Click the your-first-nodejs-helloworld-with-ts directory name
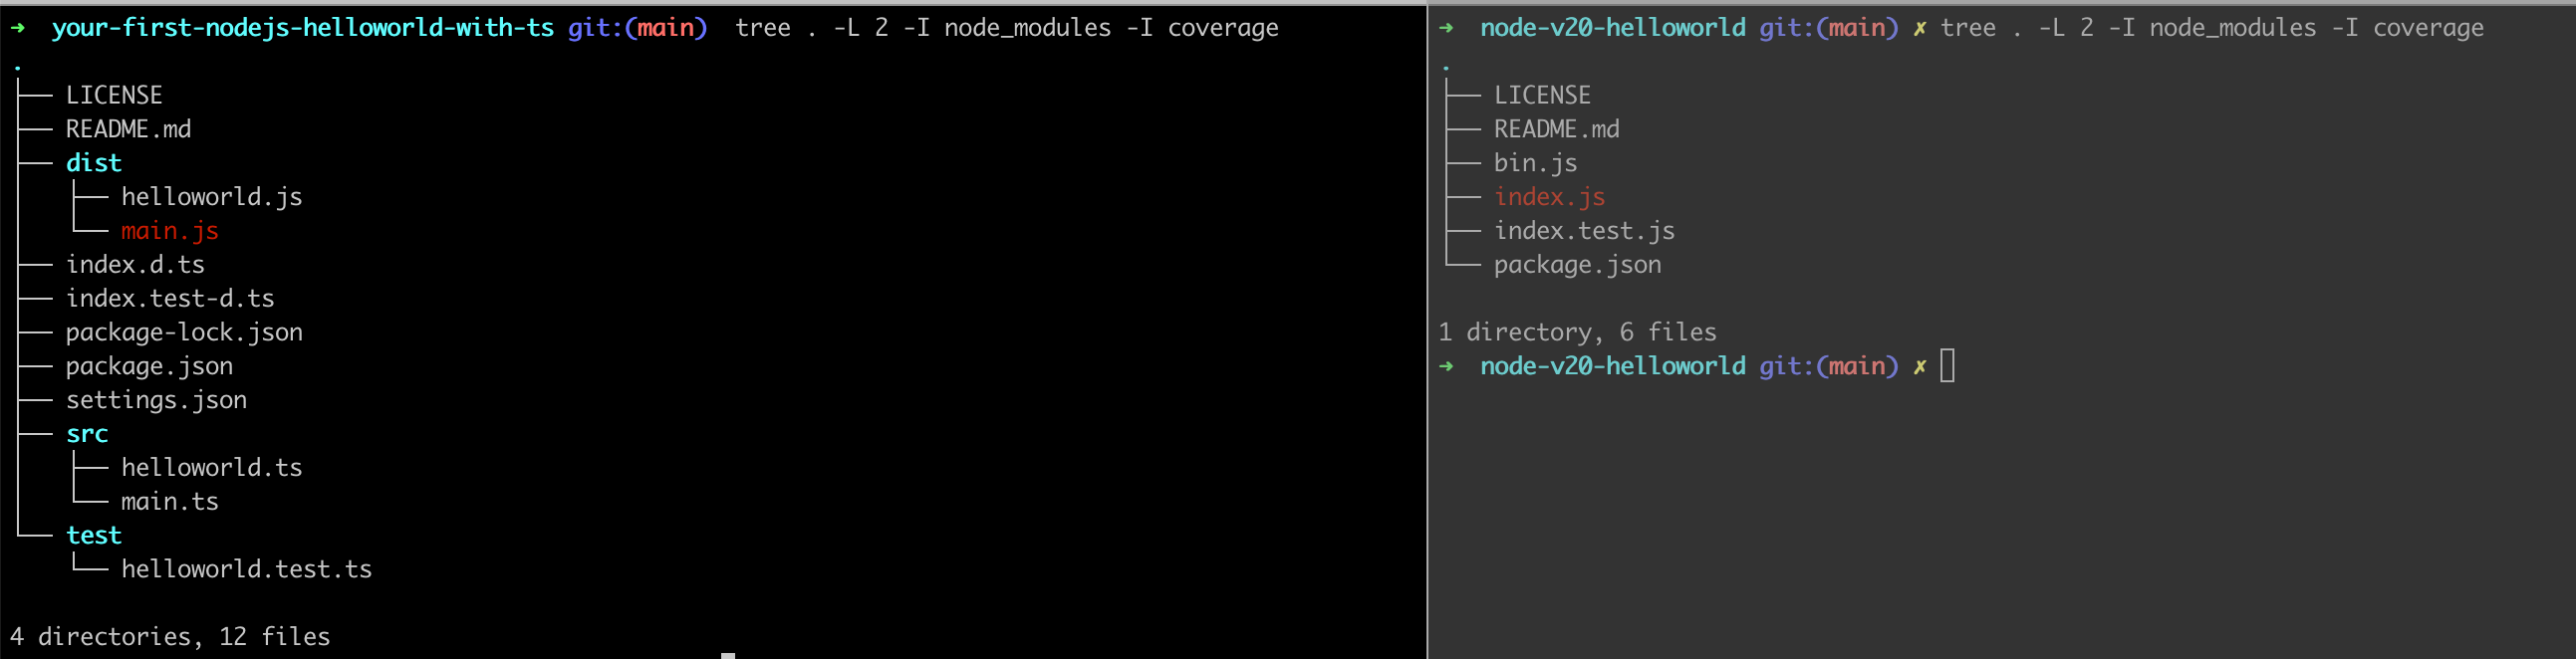The width and height of the screenshot is (2576, 659). point(303,28)
